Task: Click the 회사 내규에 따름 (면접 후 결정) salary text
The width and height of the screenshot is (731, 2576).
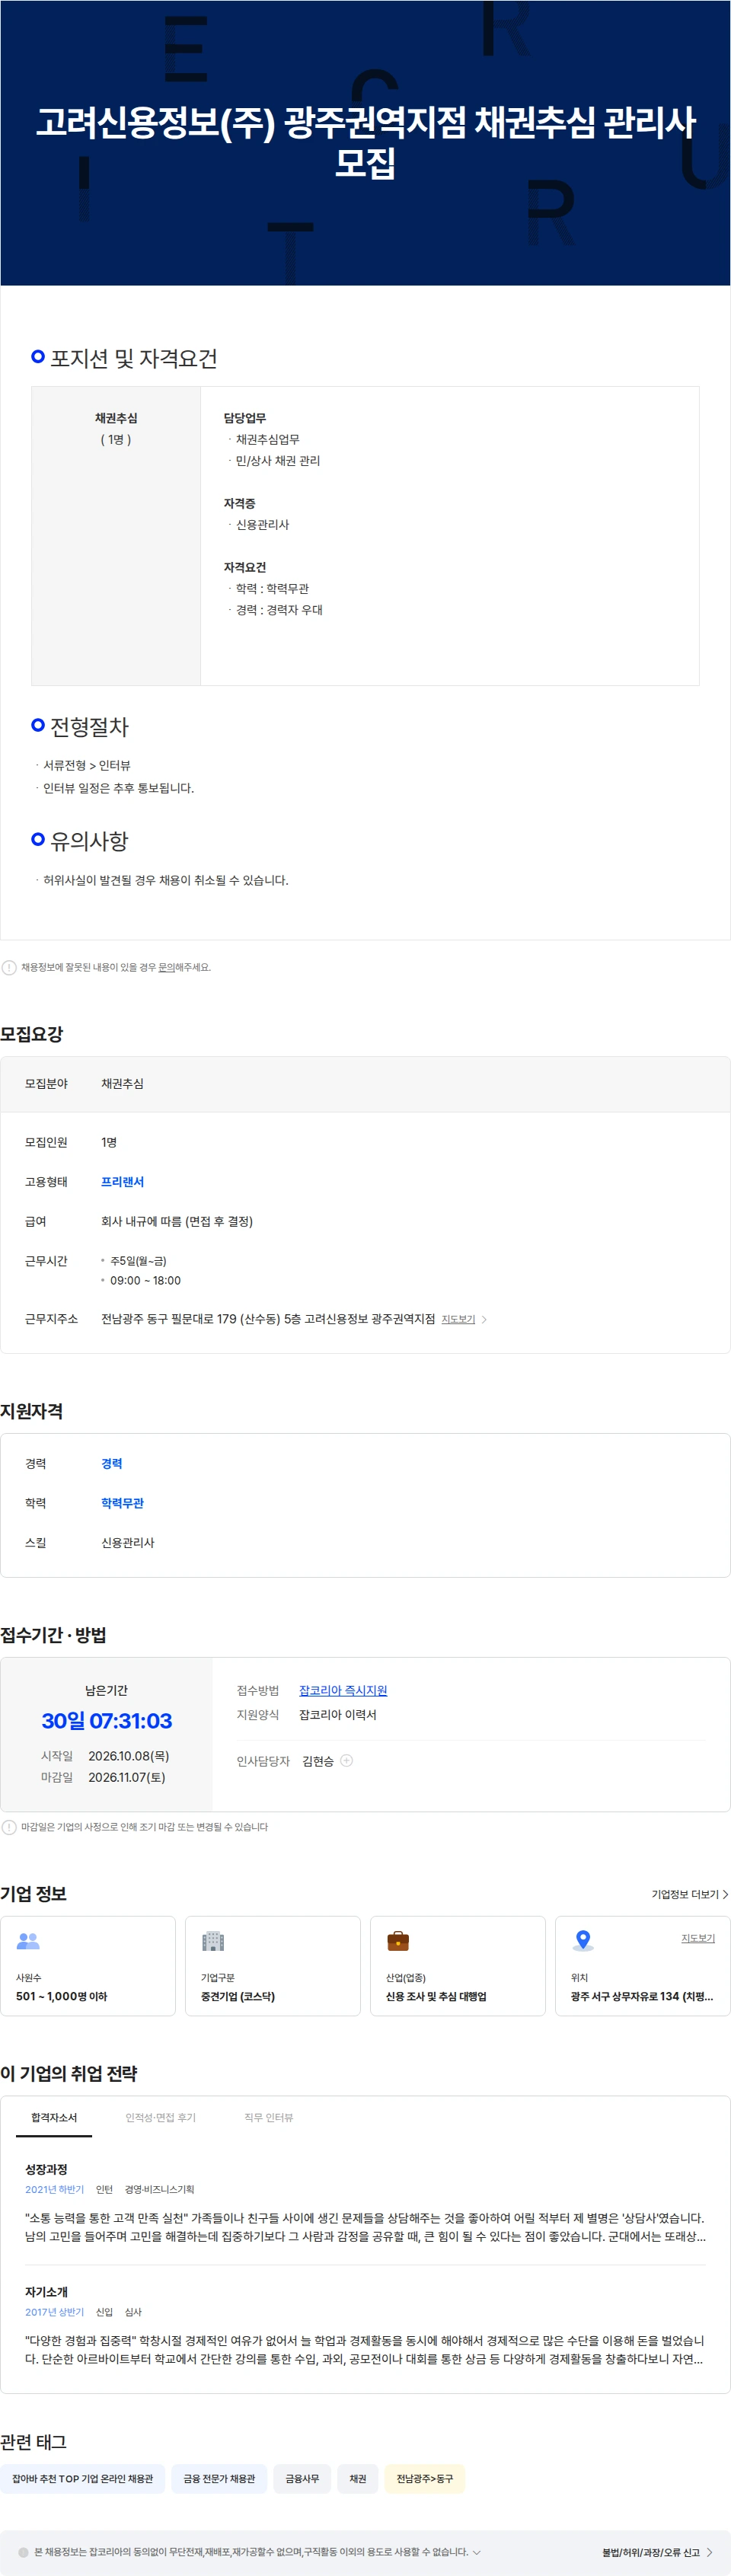Action: (177, 1221)
